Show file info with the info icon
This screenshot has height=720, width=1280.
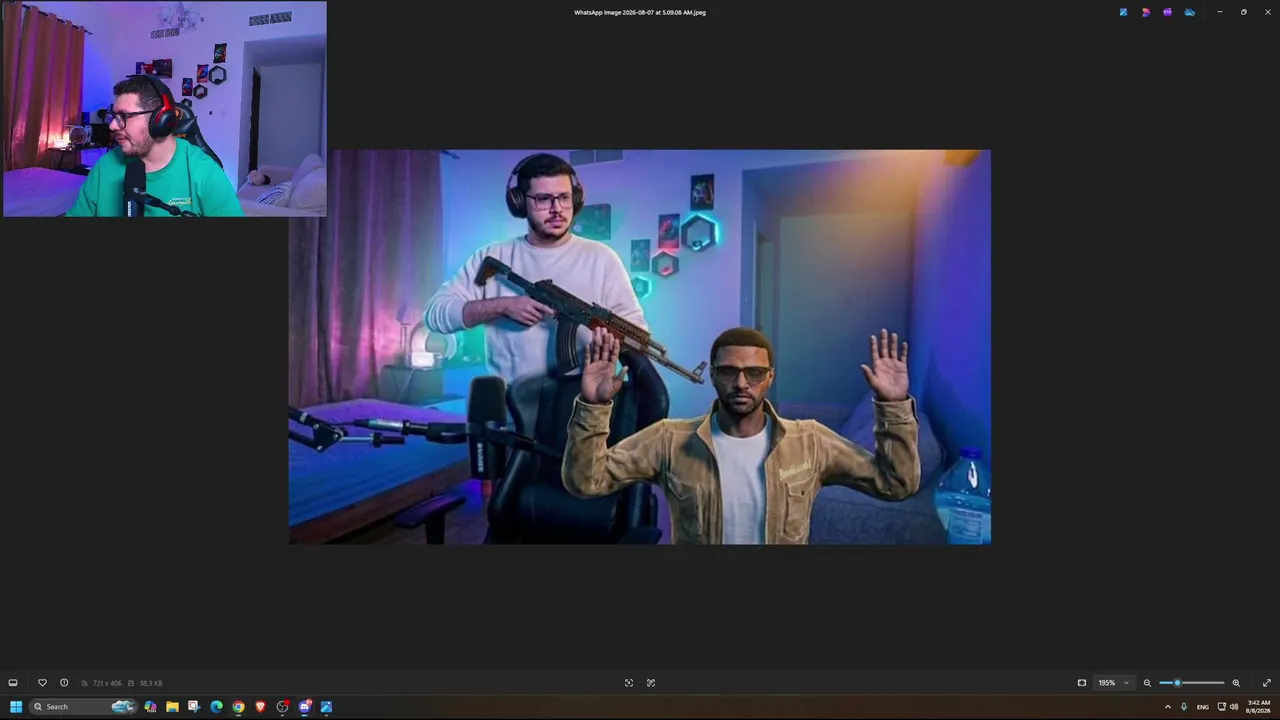coord(64,683)
